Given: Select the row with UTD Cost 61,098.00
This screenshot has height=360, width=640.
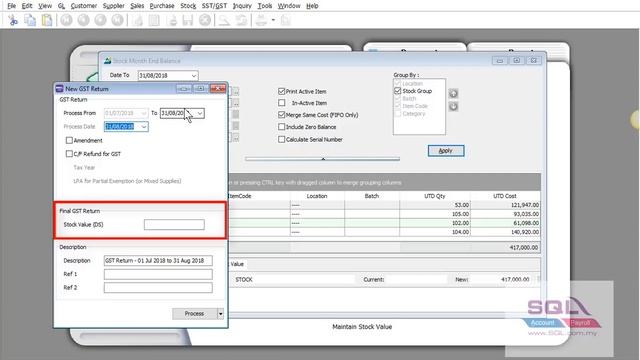Looking at the screenshot, I should click(384, 223).
